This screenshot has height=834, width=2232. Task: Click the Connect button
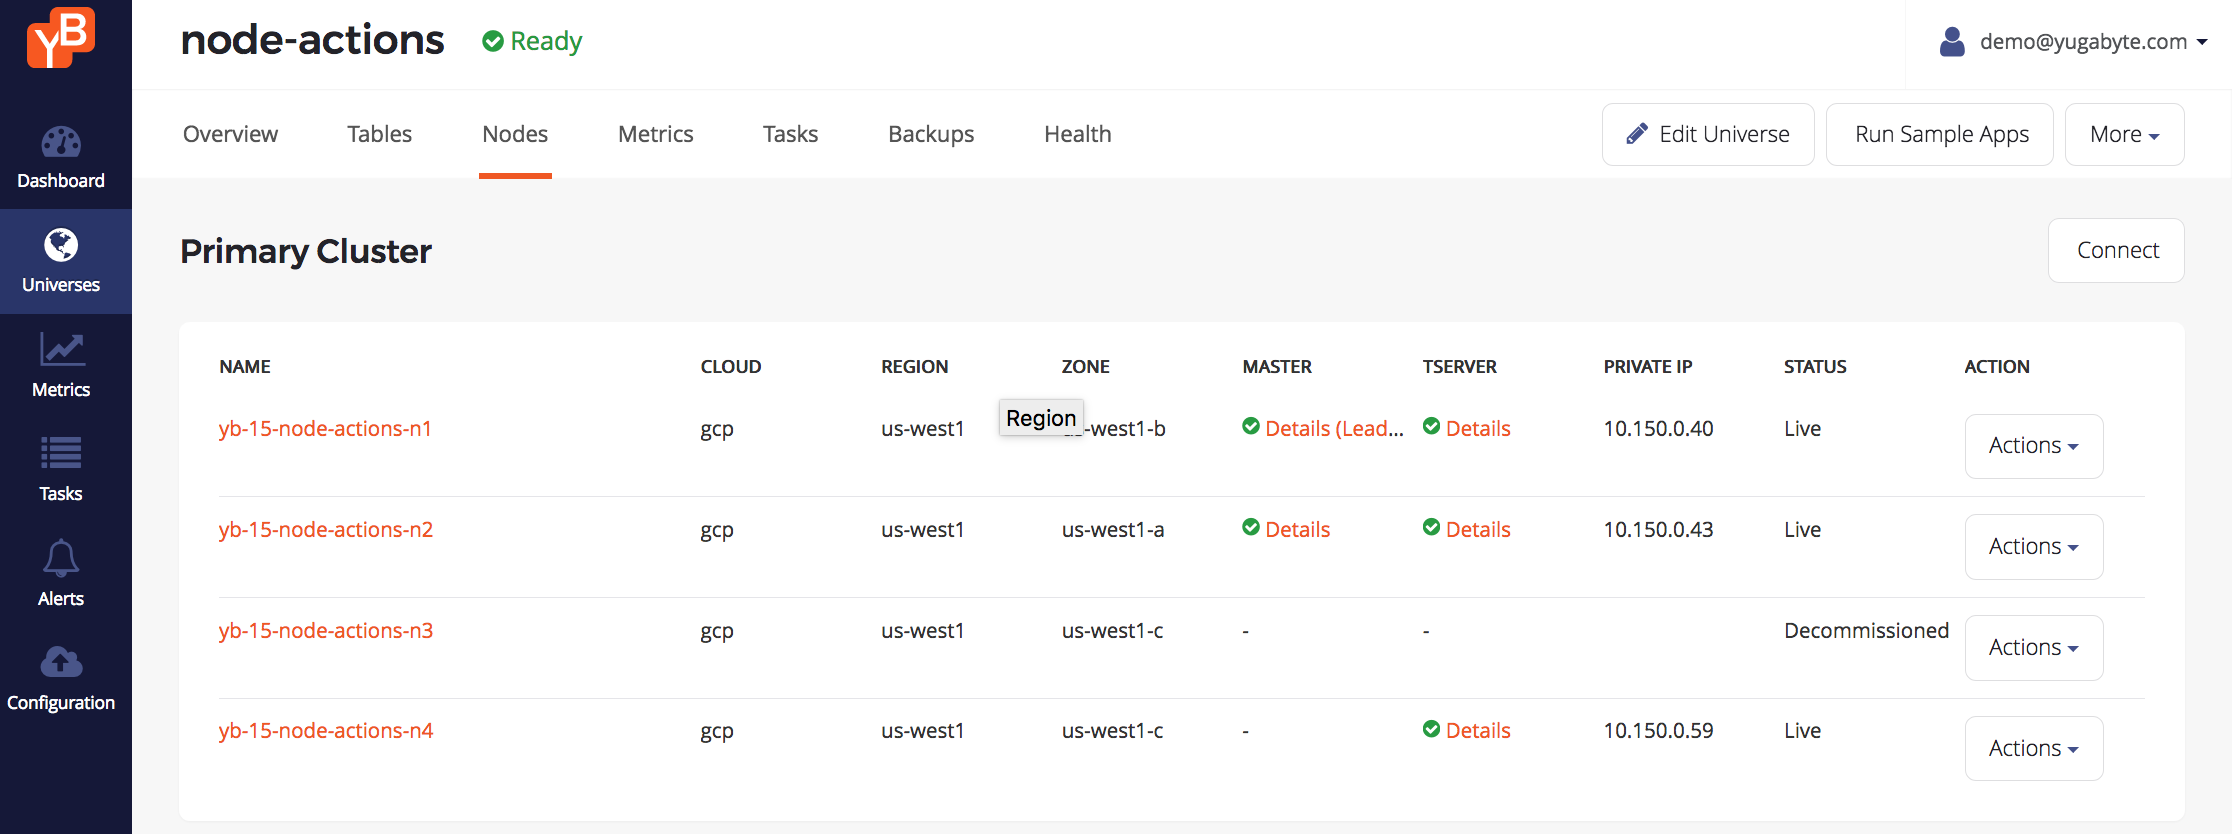coord(2116,250)
